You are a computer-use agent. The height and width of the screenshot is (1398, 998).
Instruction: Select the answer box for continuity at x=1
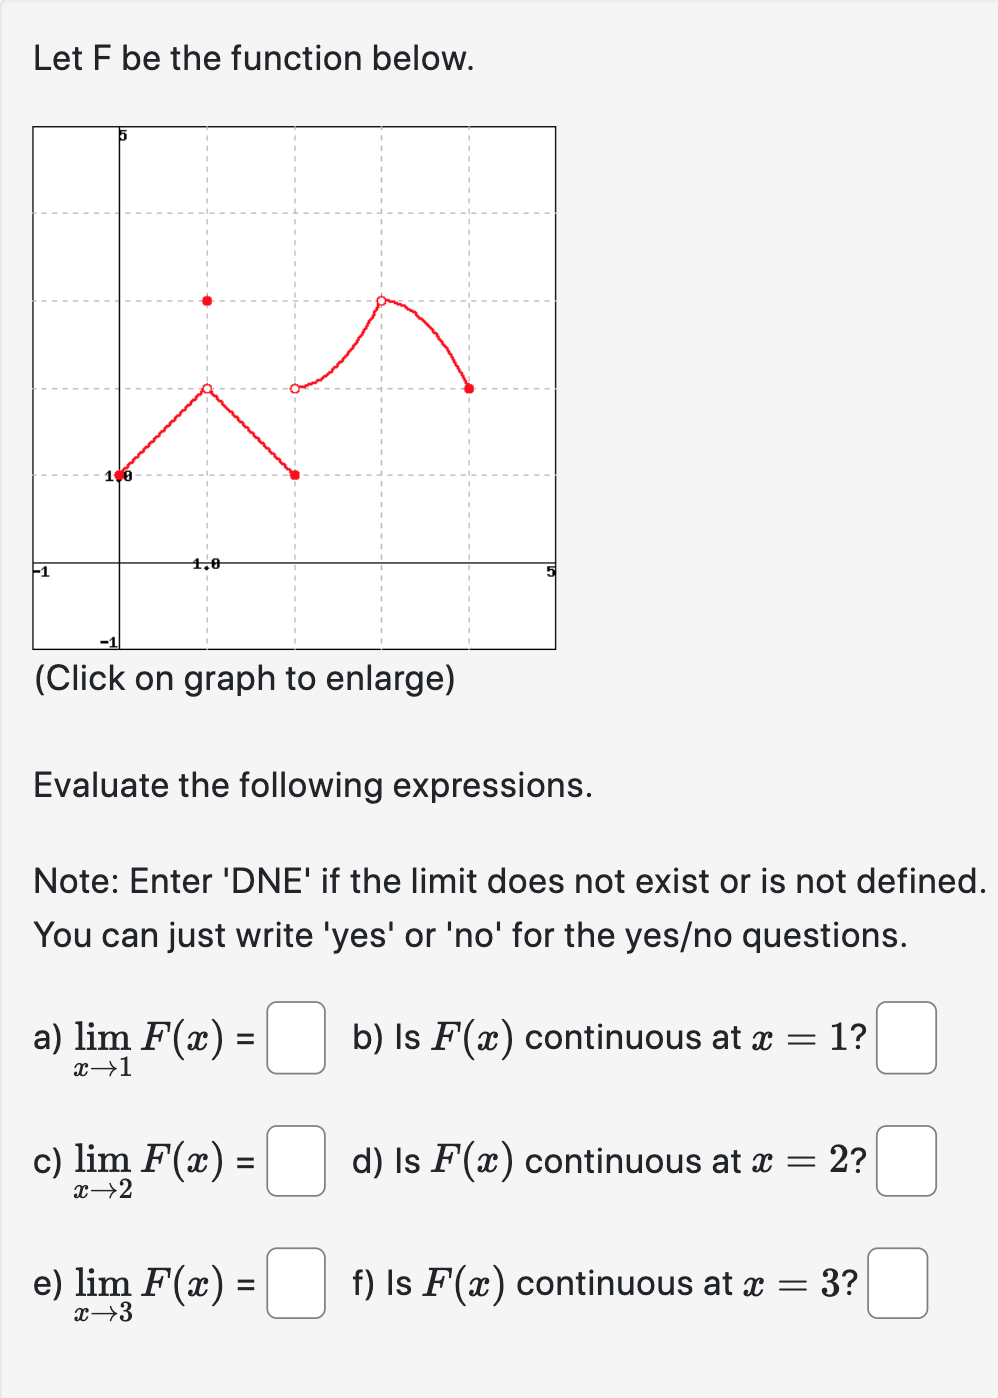(x=905, y=1040)
